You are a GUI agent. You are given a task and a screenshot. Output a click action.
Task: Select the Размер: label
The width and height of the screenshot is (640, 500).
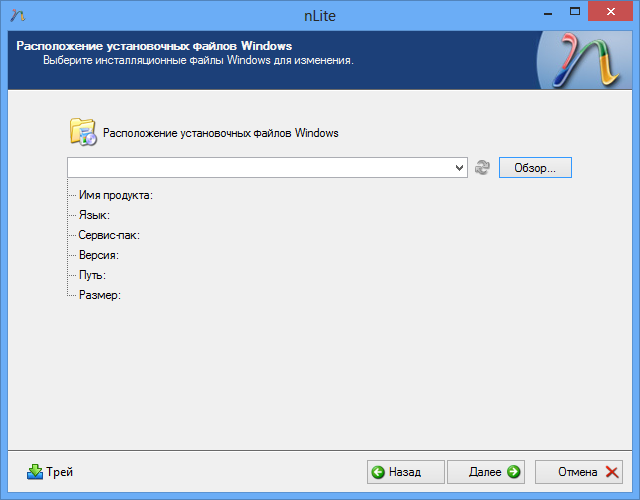[100, 295]
